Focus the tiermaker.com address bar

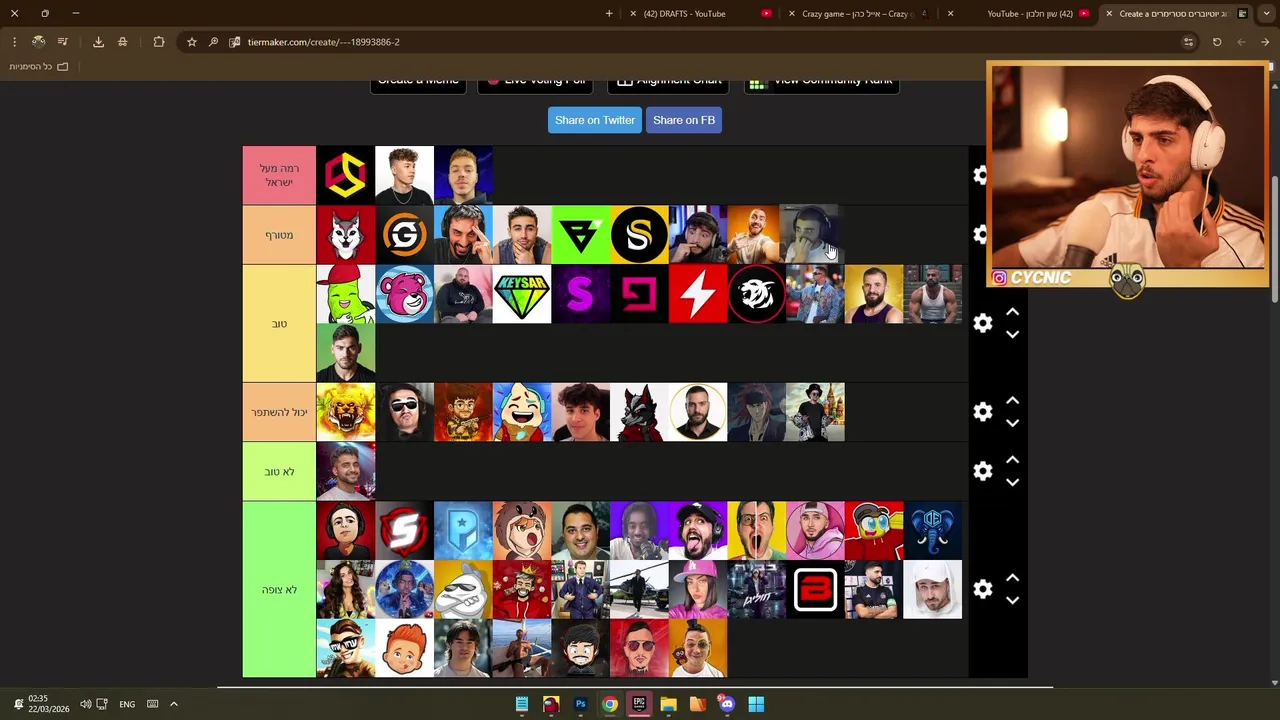click(690, 42)
